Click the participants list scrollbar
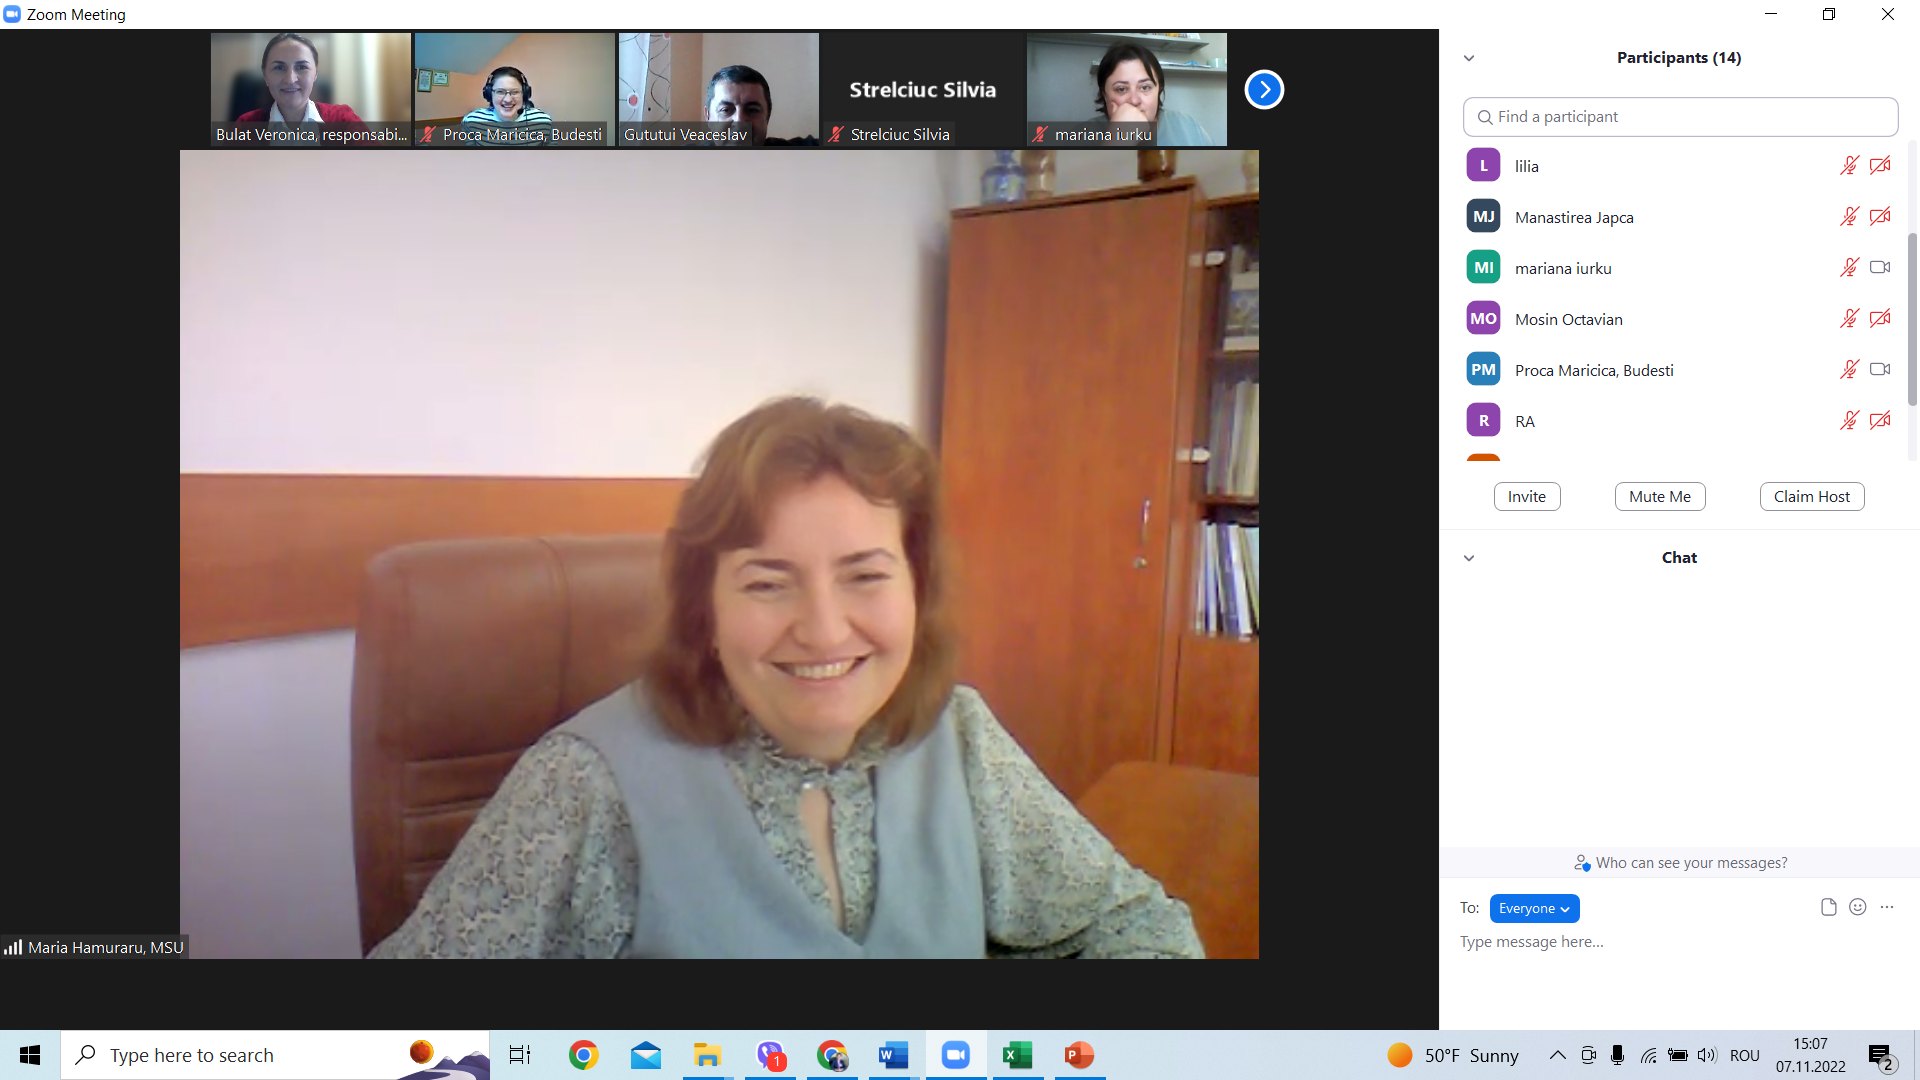The height and width of the screenshot is (1080, 1920). 1912,320
